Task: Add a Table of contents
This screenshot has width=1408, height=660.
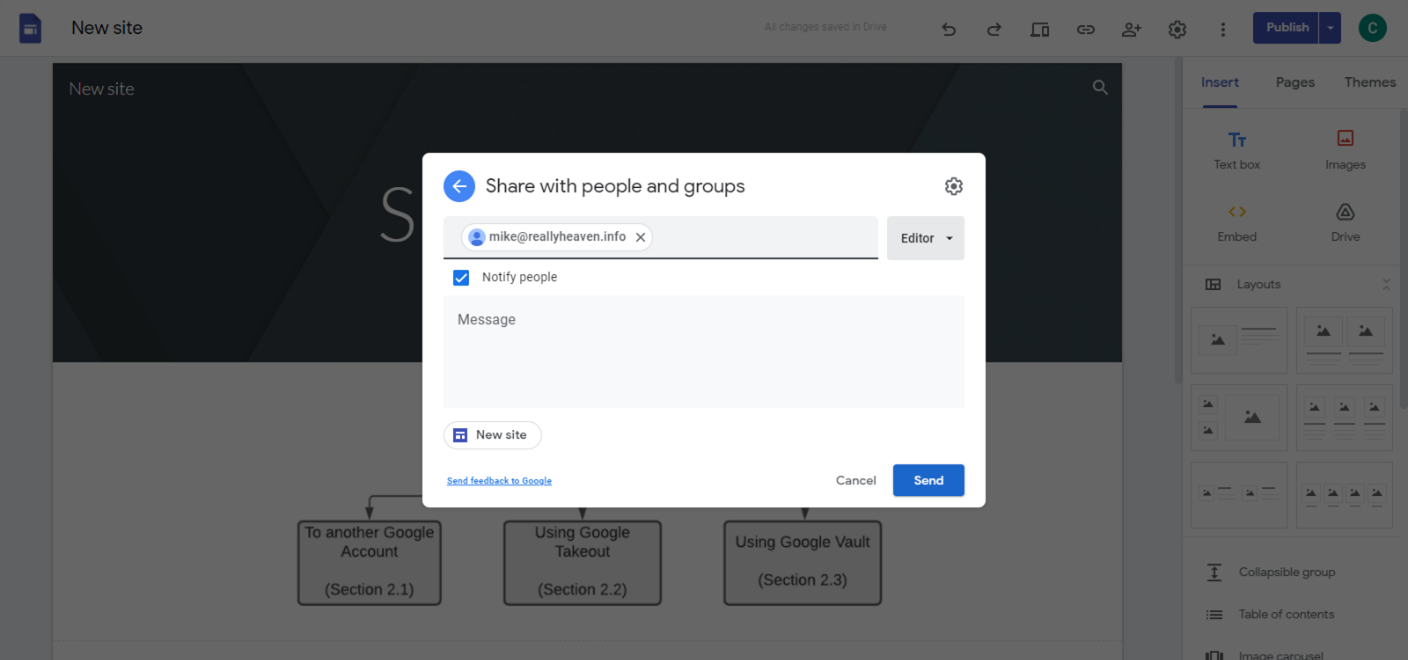Action: click(x=1286, y=614)
